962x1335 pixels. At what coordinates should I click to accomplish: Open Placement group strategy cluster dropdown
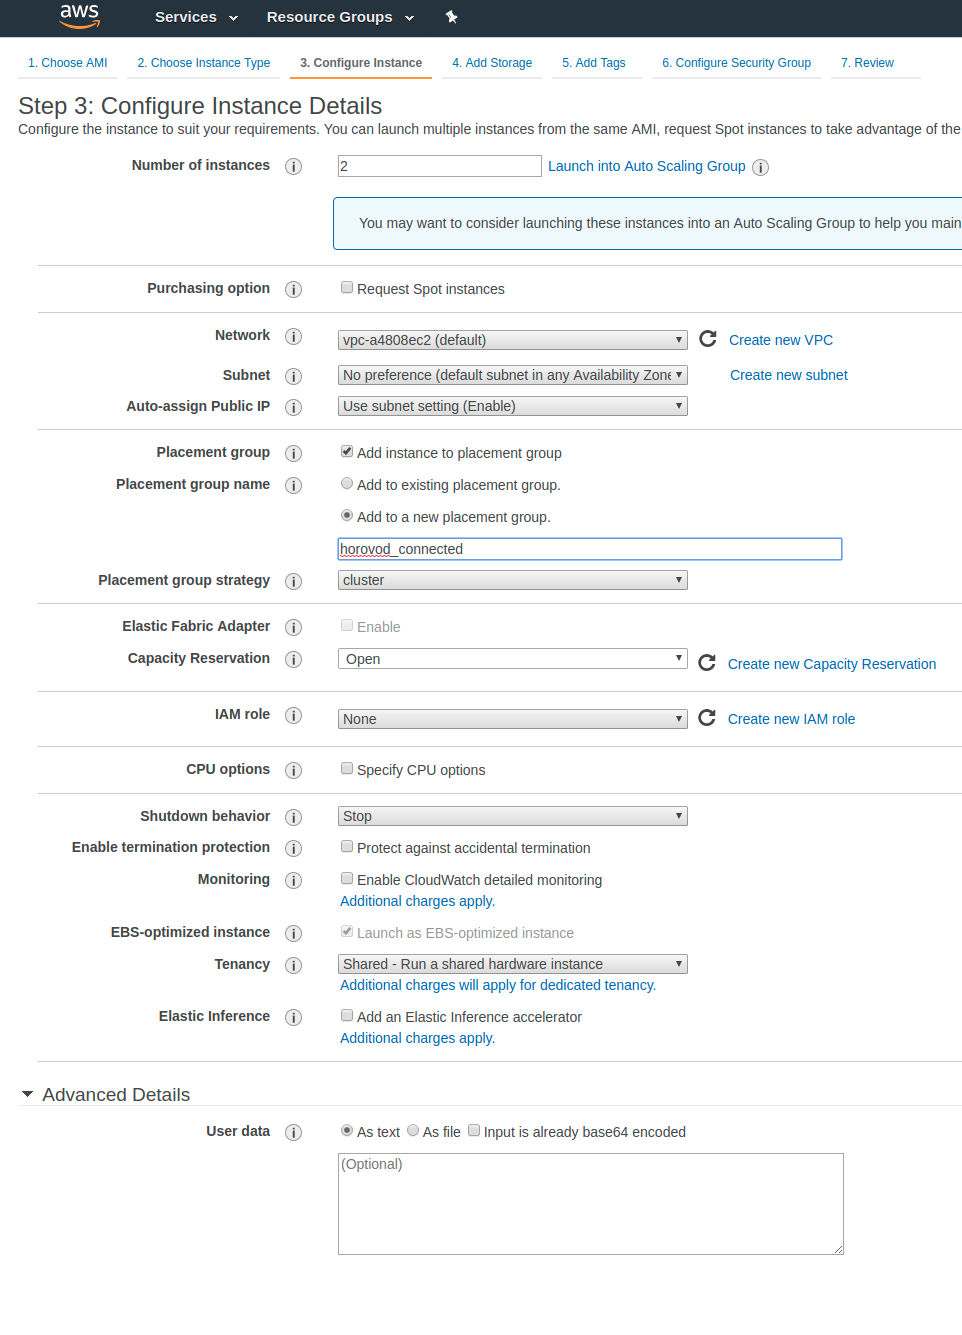[x=512, y=580]
